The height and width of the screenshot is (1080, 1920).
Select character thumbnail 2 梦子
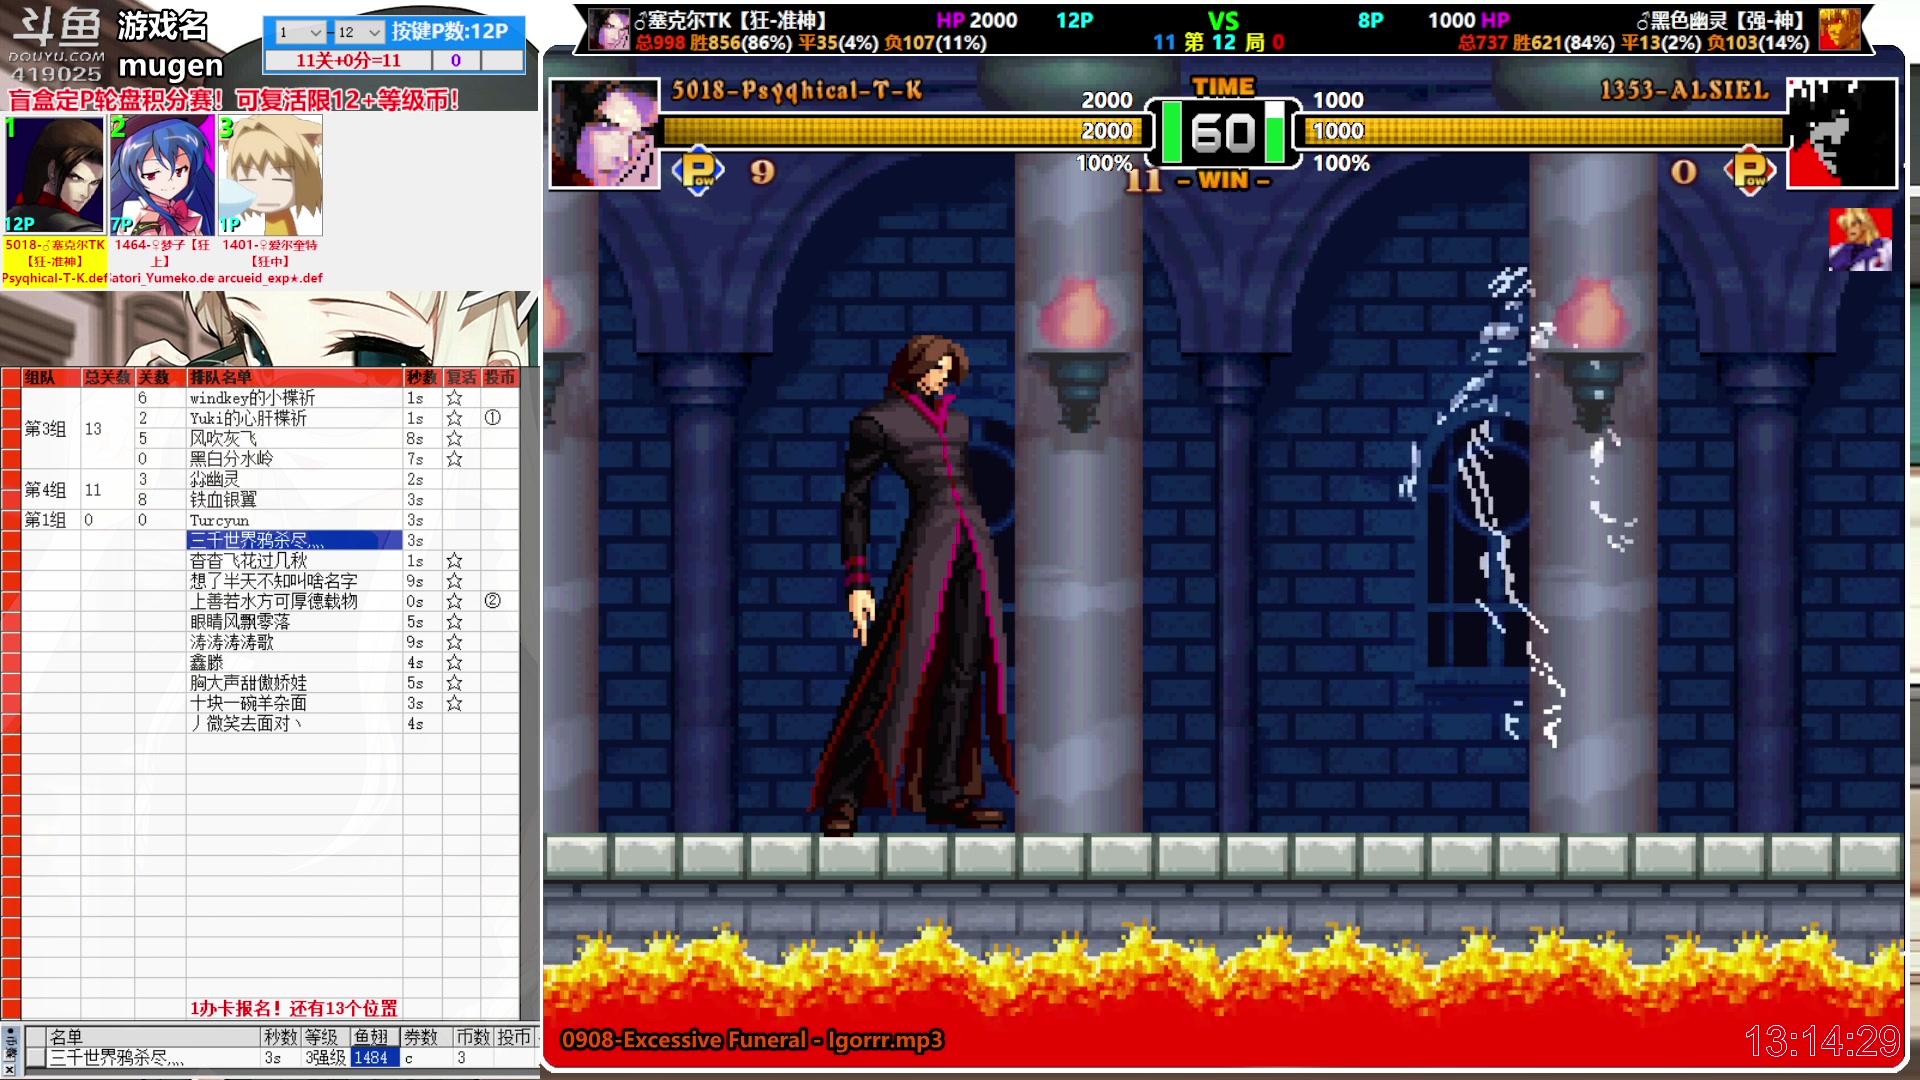pyautogui.click(x=162, y=175)
